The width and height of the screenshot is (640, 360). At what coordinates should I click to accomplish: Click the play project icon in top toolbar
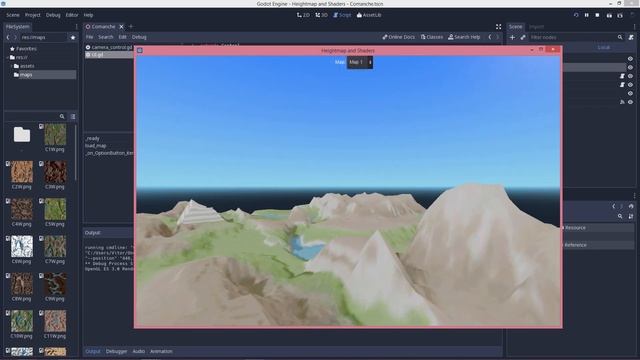click(576, 15)
